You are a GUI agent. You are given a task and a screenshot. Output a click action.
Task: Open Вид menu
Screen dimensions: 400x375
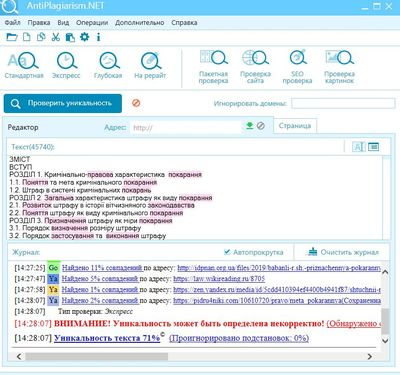click(x=63, y=23)
